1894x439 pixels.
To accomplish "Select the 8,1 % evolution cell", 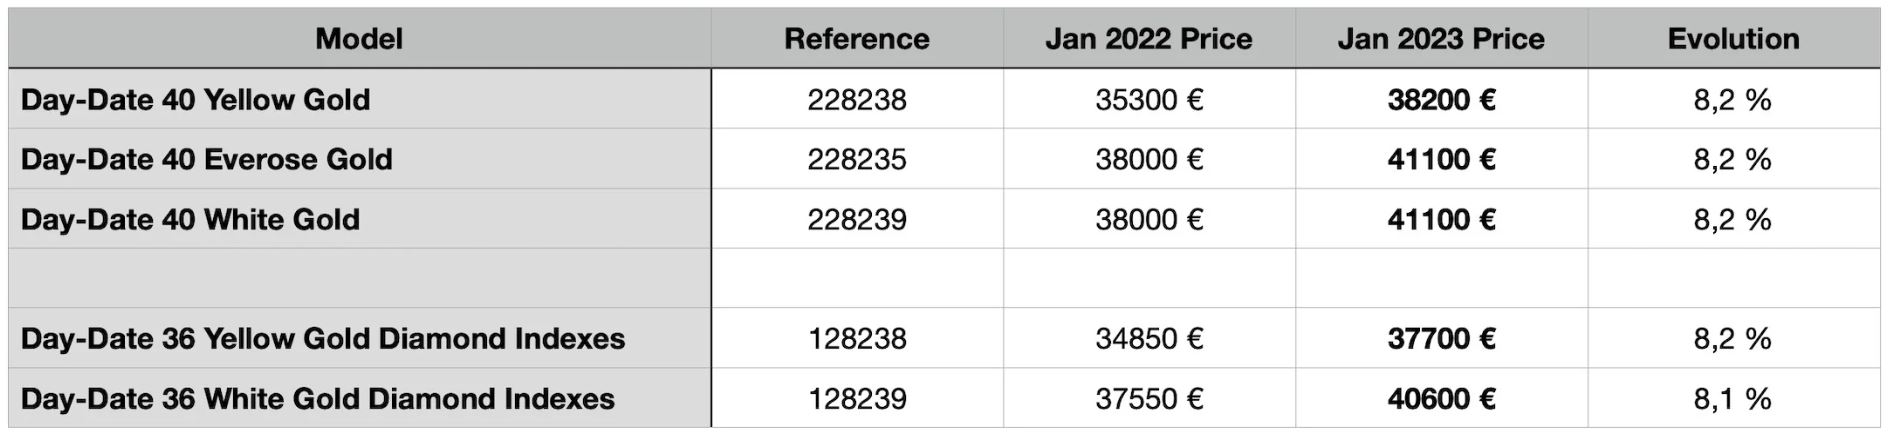I will click(1732, 399).
